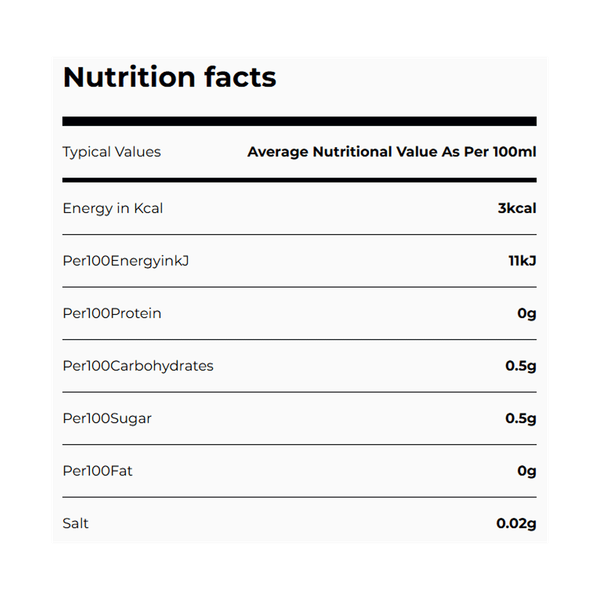The image size is (600, 600).
Task: Select the "Energy in Kcal" row label
Action: pyautogui.click(x=112, y=208)
